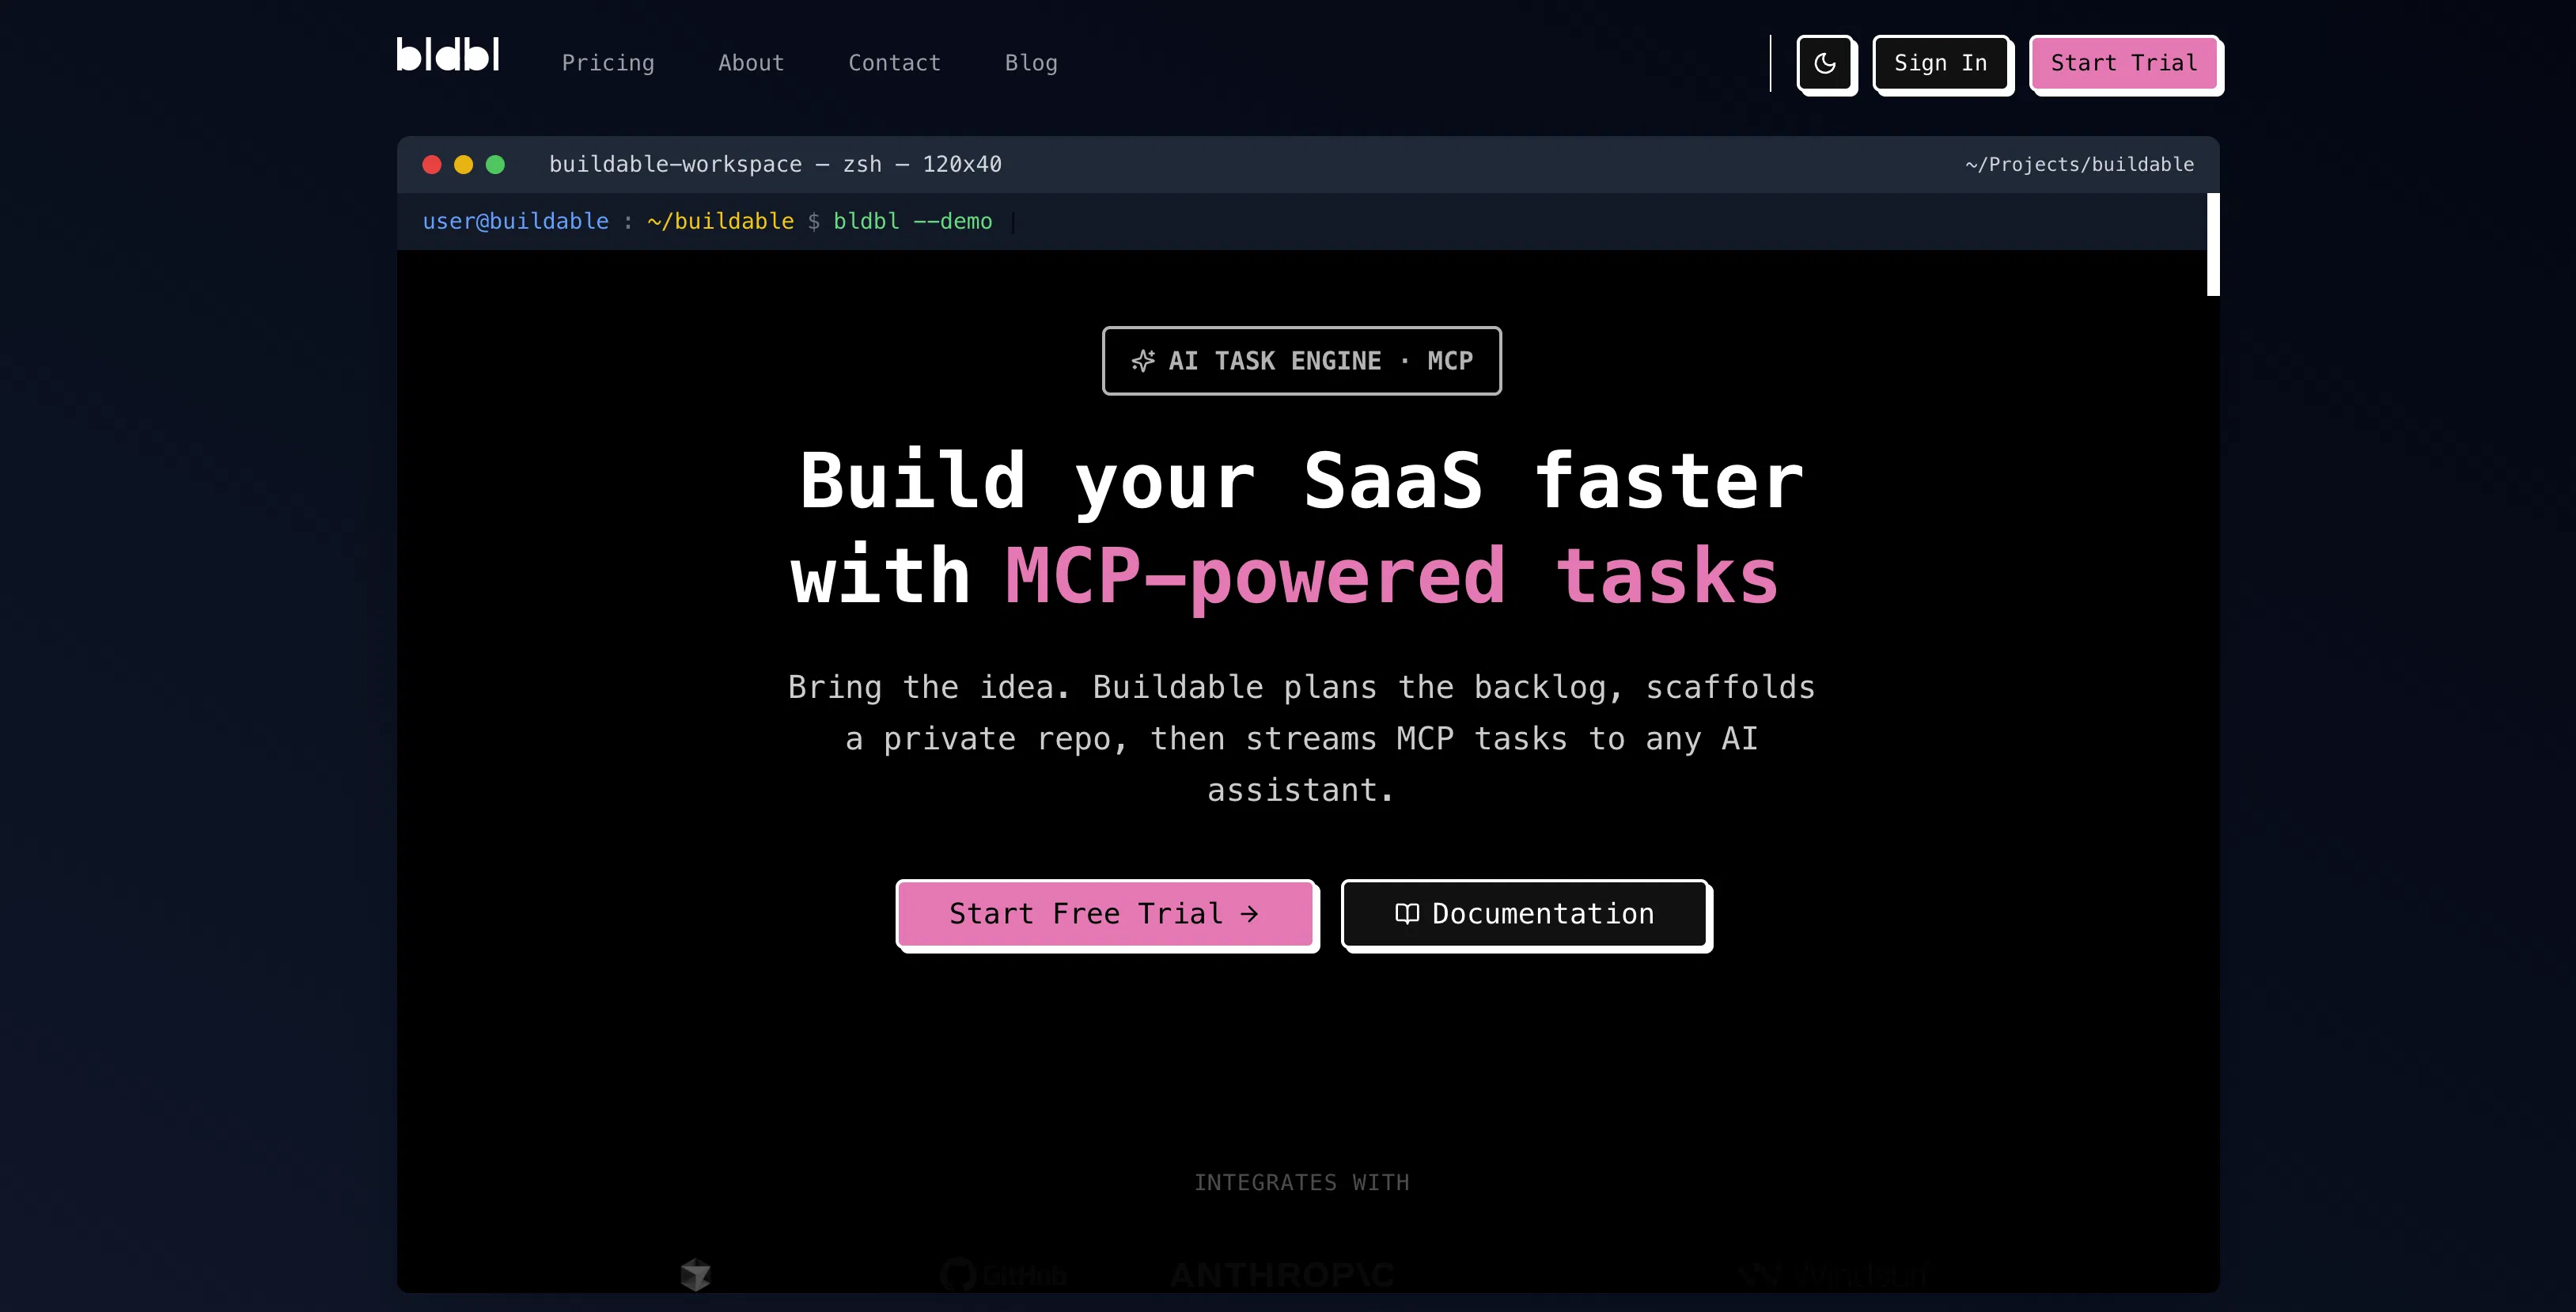Viewport: 2576px width, 1312px height.
Task: Click the book icon on the Documentation button
Action: click(x=1408, y=913)
